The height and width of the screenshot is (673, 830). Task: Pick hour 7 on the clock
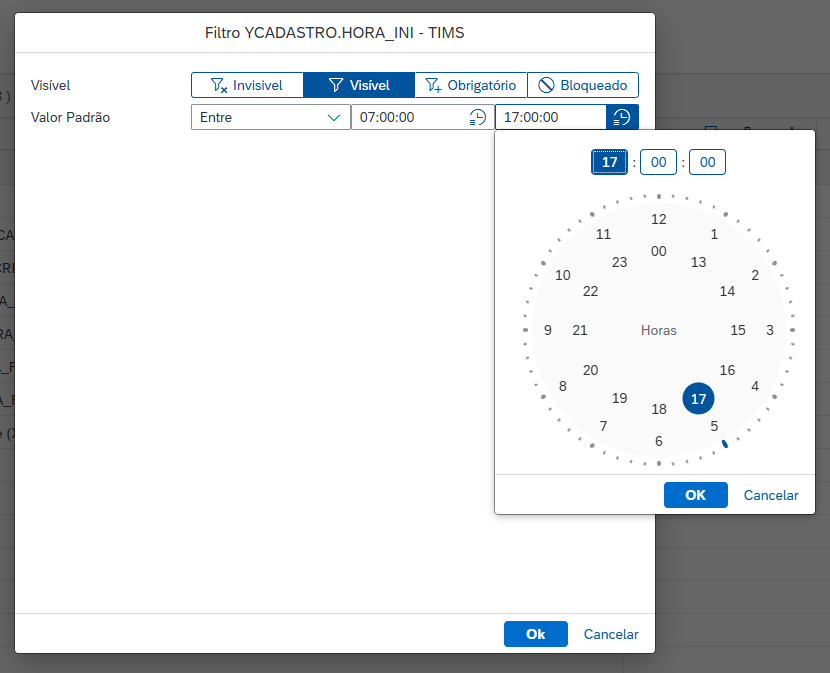coord(603,426)
